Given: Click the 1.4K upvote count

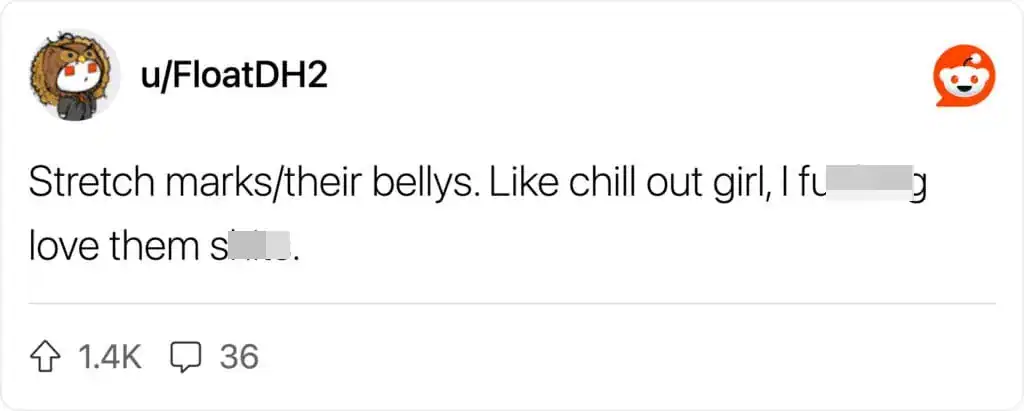Looking at the screenshot, I should point(110,356).
